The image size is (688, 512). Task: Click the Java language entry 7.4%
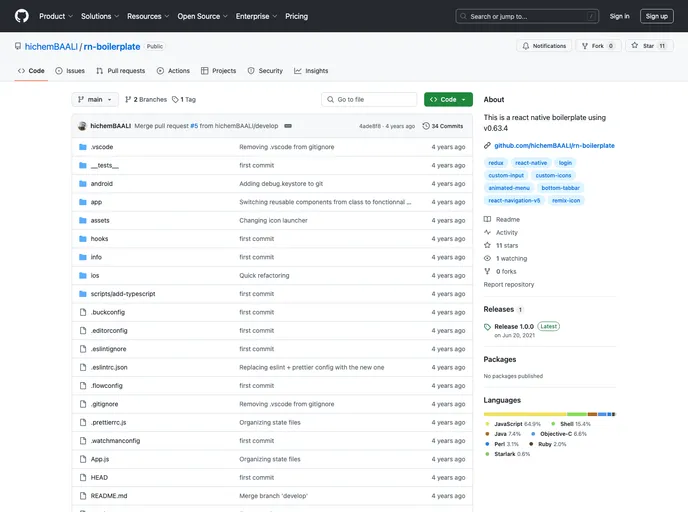[x=503, y=434]
